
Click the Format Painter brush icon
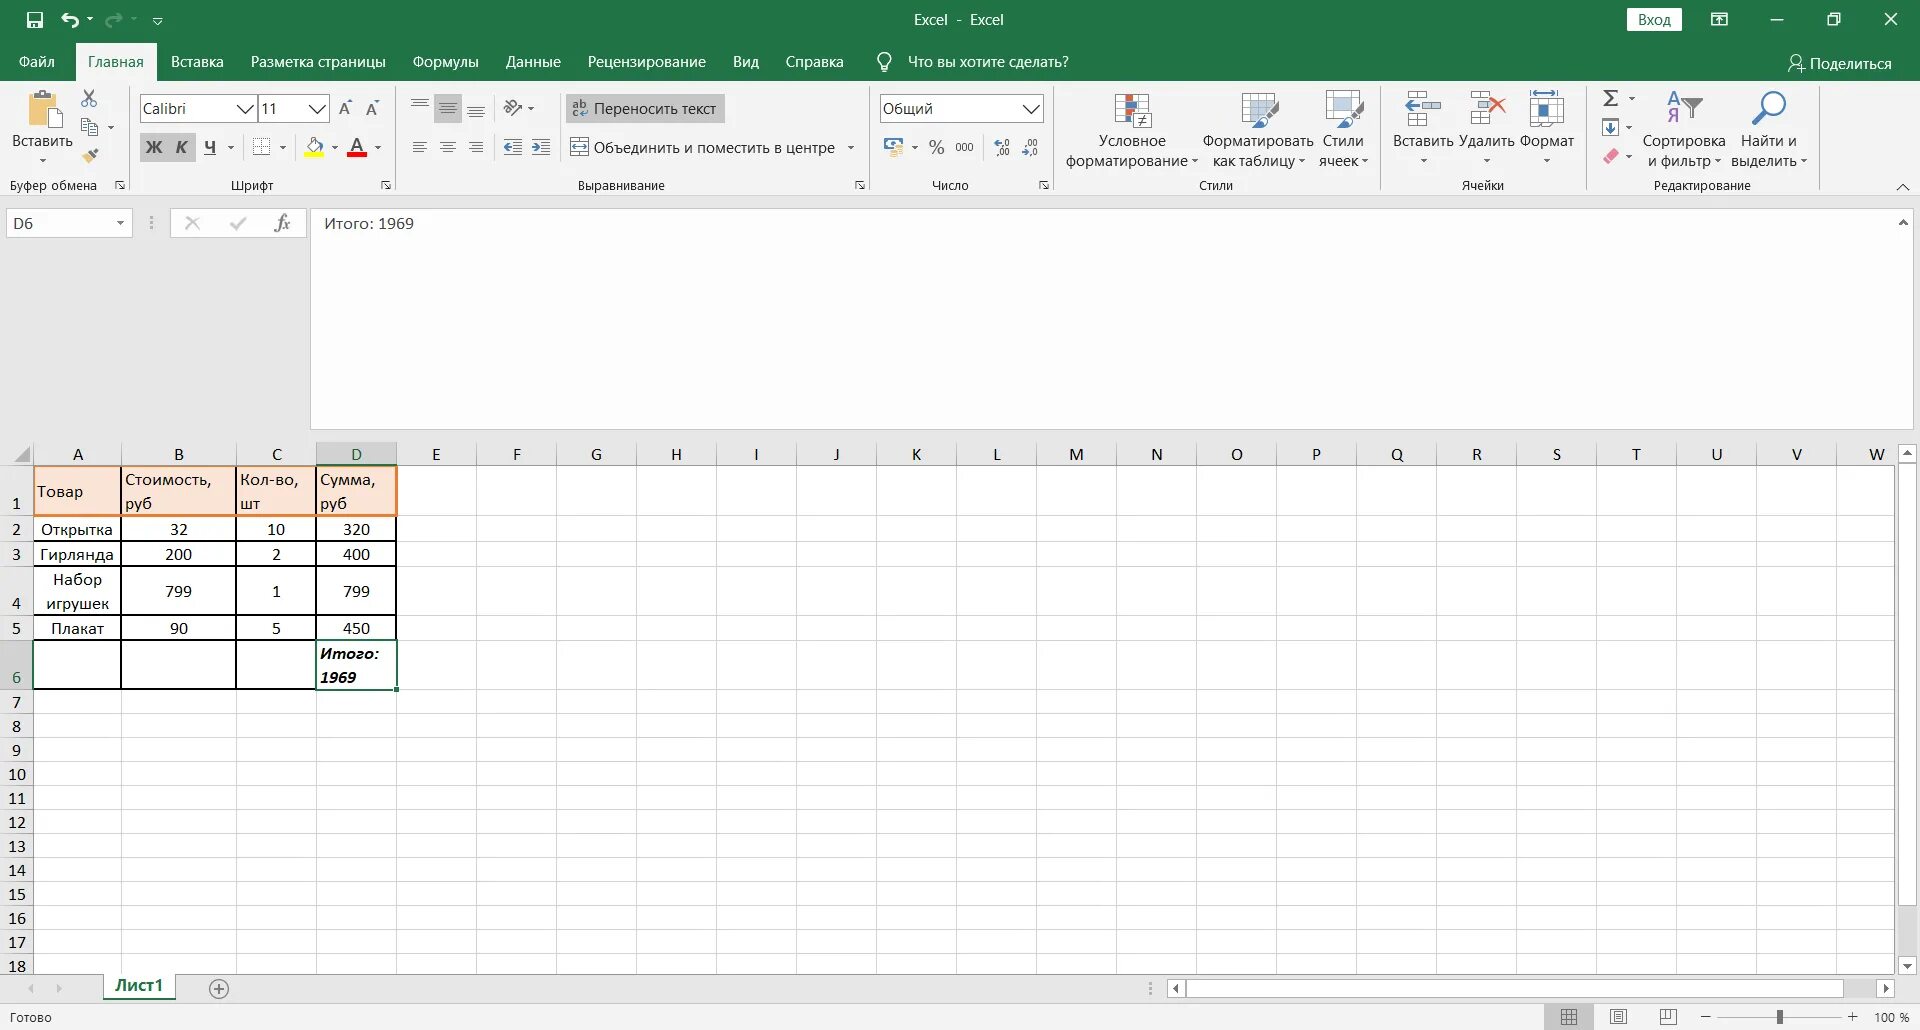pyautogui.click(x=90, y=156)
